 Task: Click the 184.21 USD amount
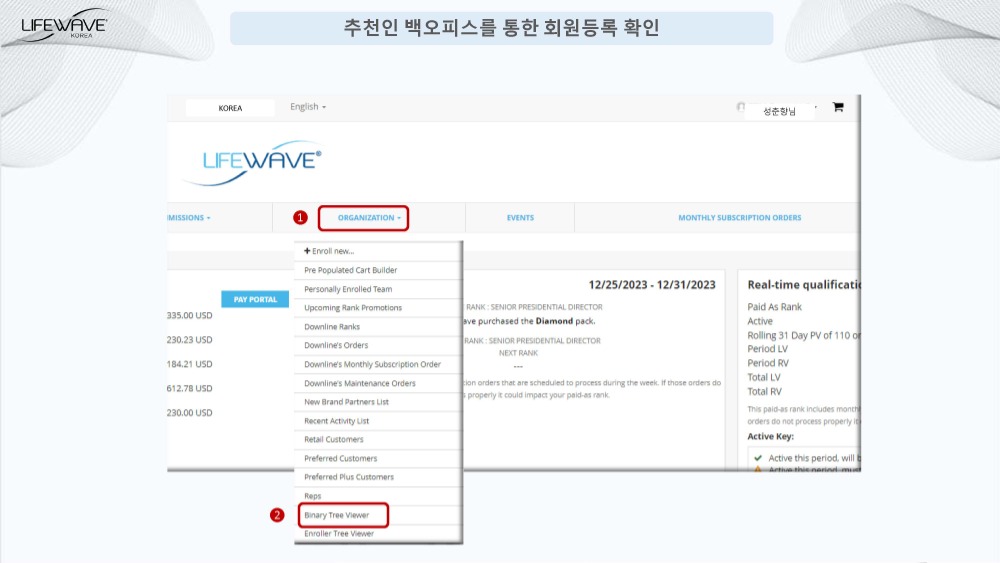189,364
